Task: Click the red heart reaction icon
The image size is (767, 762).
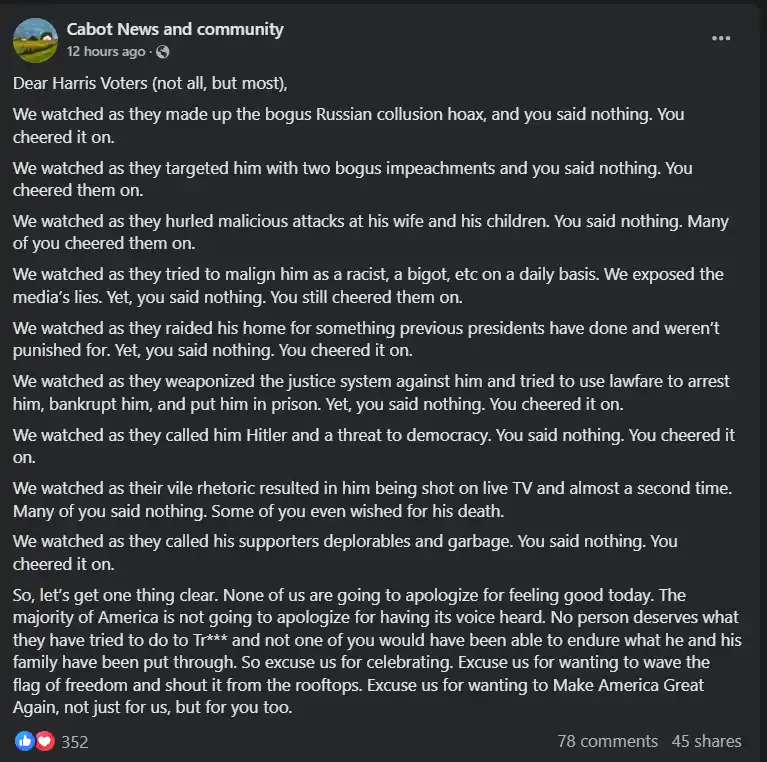Action: [x=45, y=741]
